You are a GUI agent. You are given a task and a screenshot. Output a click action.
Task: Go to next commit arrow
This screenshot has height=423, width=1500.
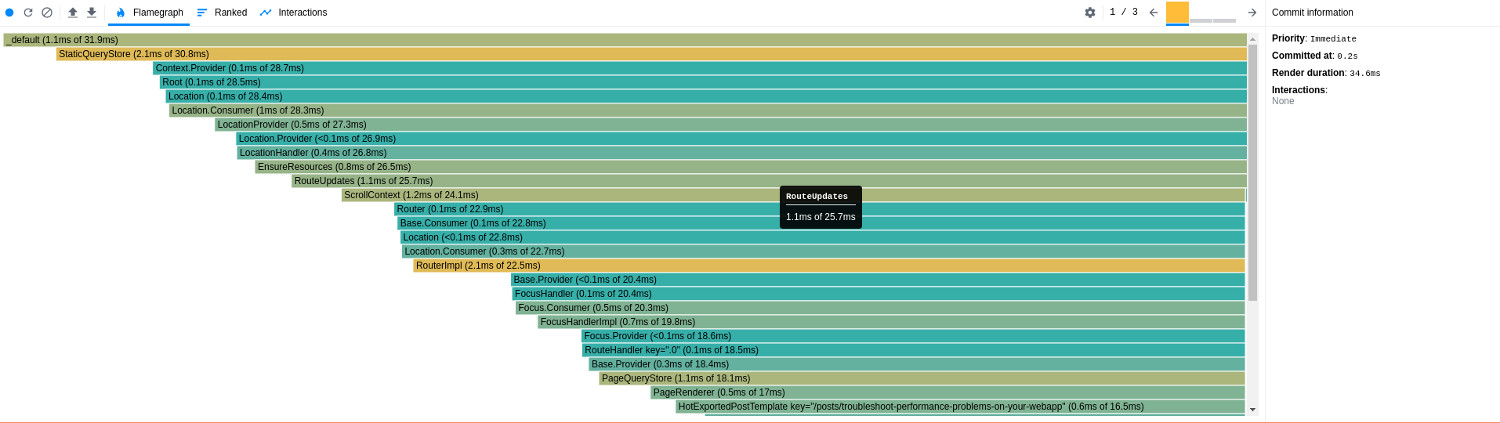1251,12
